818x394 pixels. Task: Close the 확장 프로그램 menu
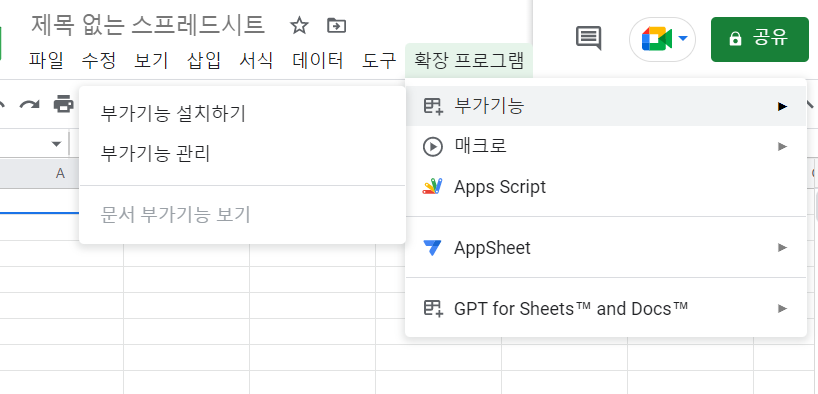pos(468,61)
